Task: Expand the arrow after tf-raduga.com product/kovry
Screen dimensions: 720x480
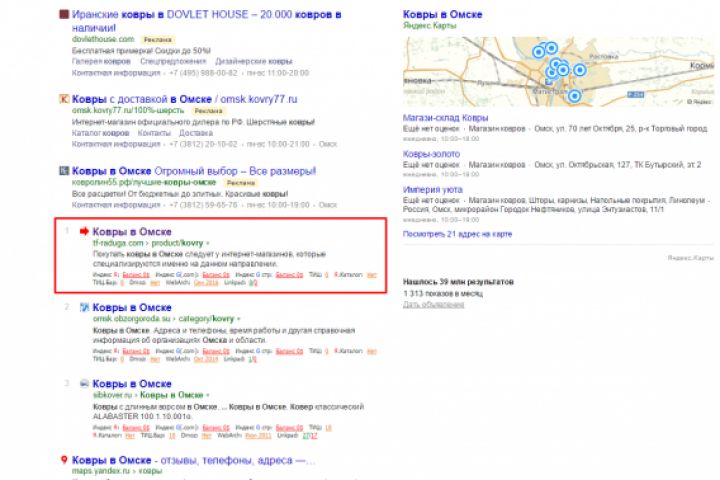Action: point(208,243)
